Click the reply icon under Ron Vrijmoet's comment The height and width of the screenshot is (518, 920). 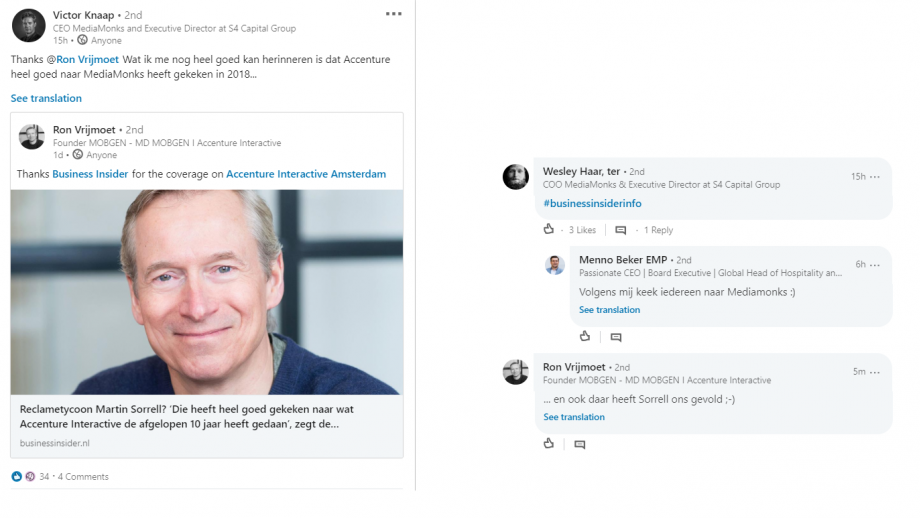580,444
